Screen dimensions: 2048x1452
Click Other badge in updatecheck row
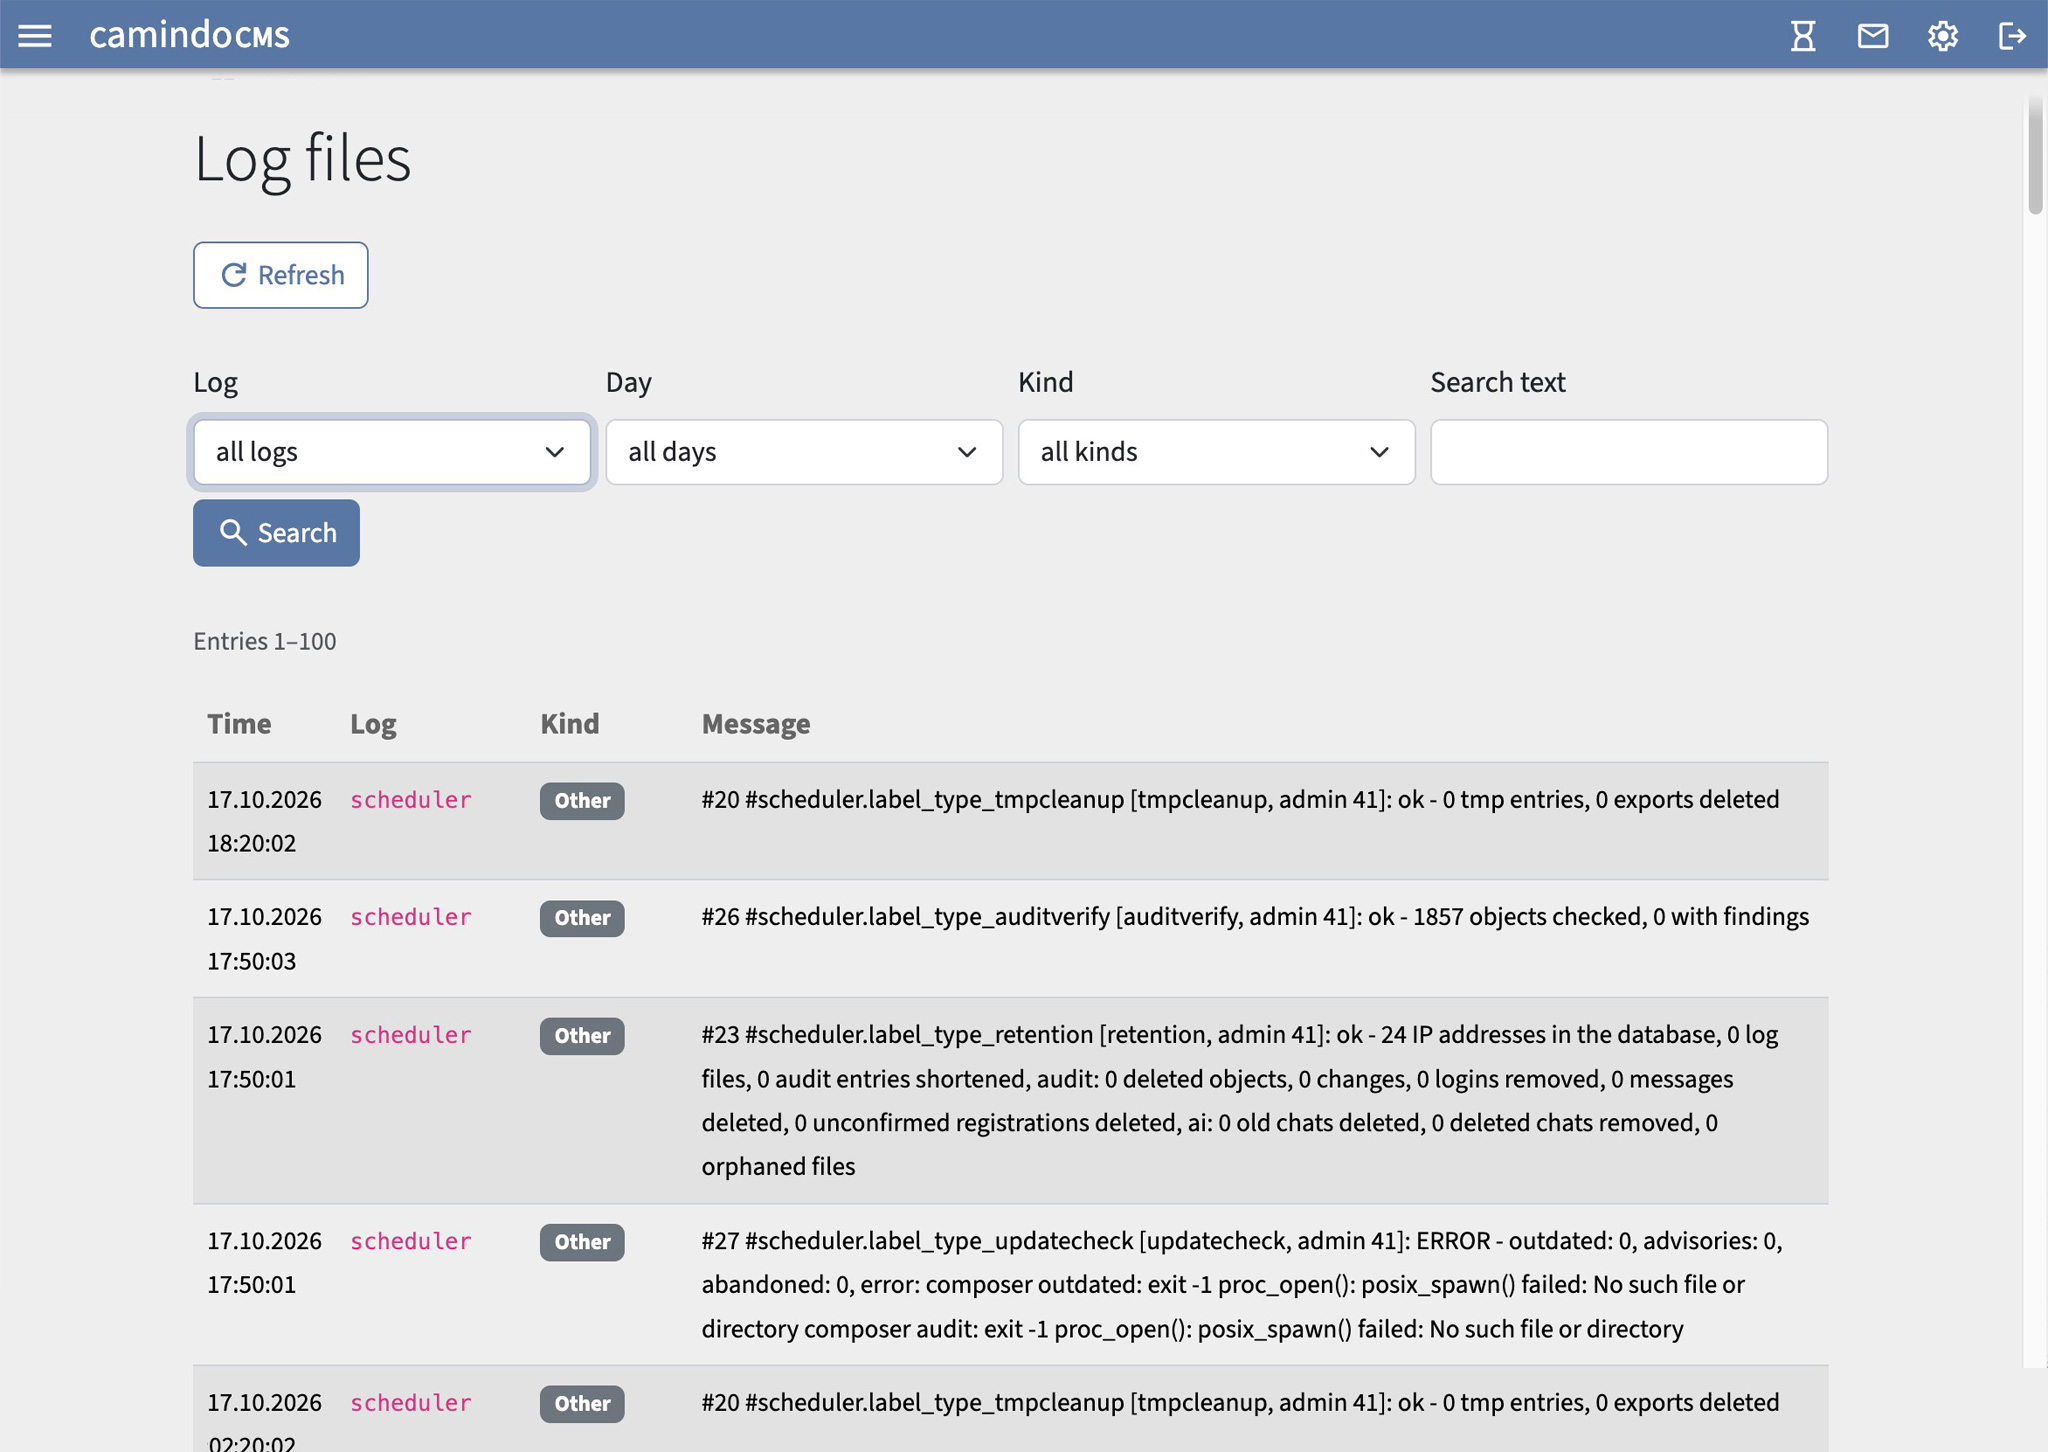coord(582,1242)
